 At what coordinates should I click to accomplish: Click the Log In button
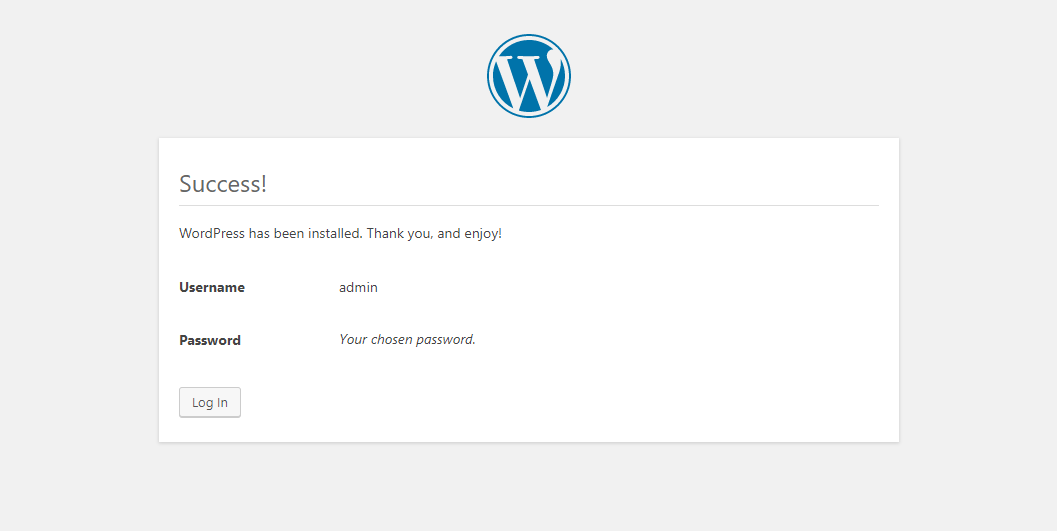click(210, 402)
